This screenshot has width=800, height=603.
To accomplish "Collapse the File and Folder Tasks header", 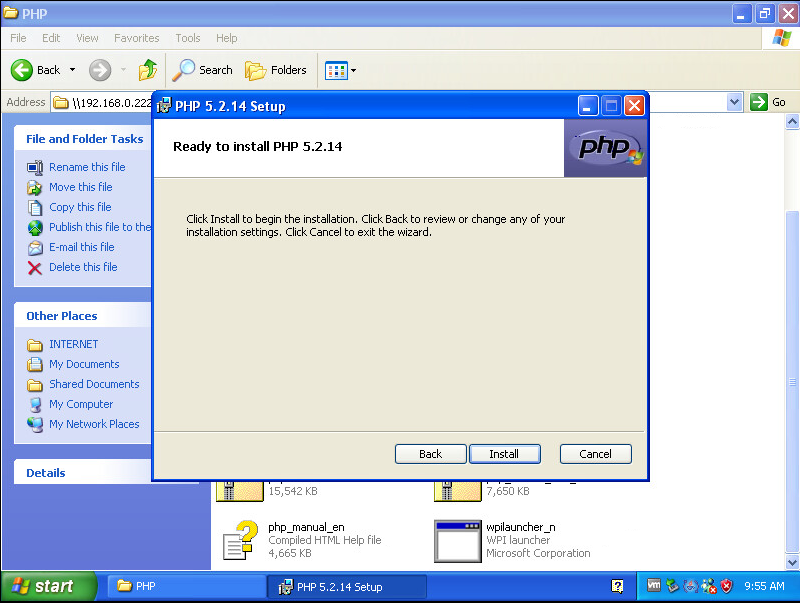I will tap(83, 138).
